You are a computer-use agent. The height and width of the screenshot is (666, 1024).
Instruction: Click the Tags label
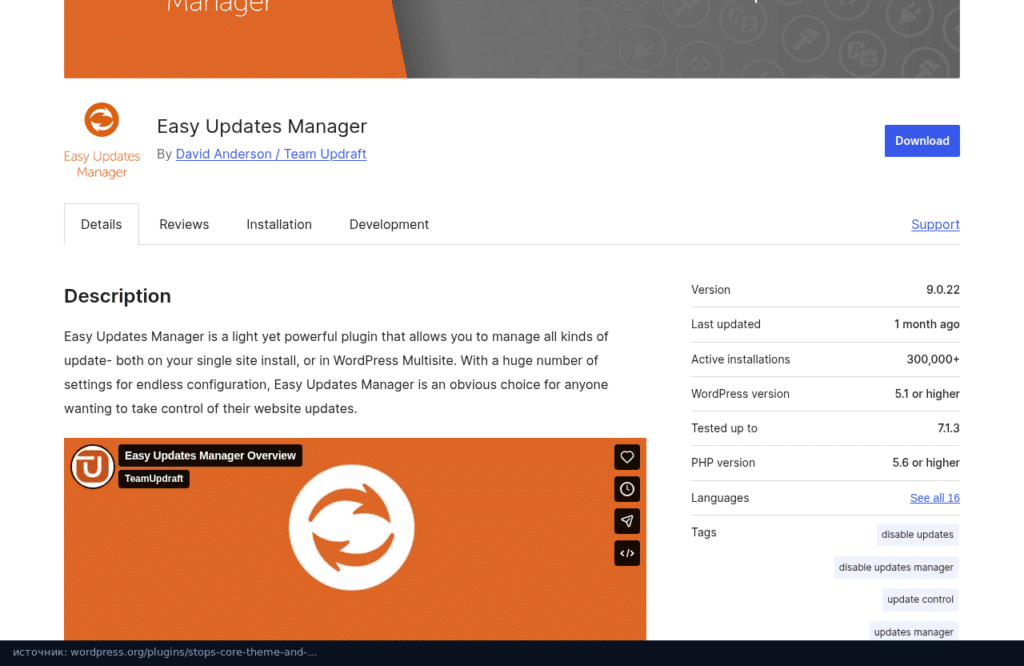[703, 533]
